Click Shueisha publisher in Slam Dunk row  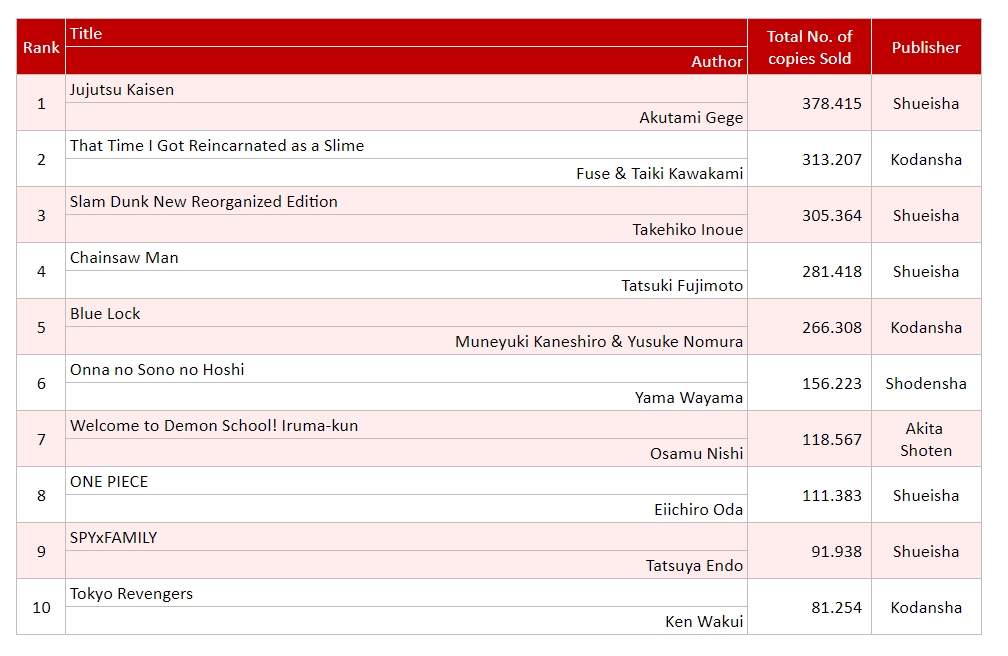coord(926,215)
